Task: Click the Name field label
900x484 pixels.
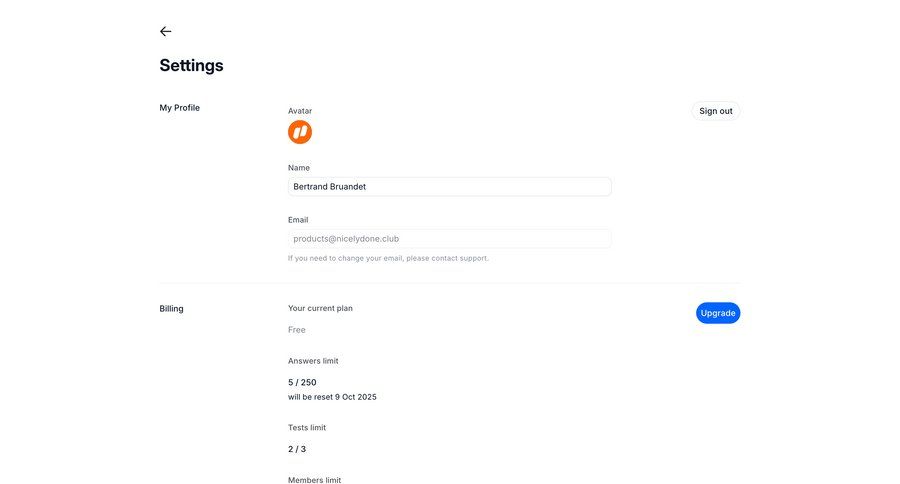Action: click(x=299, y=168)
